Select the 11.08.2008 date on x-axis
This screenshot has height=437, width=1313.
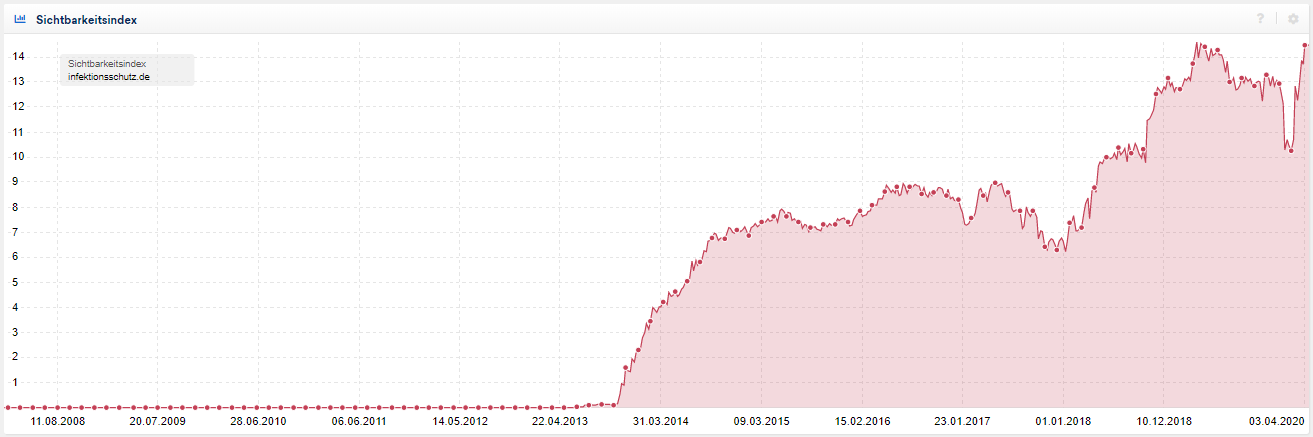[58, 422]
